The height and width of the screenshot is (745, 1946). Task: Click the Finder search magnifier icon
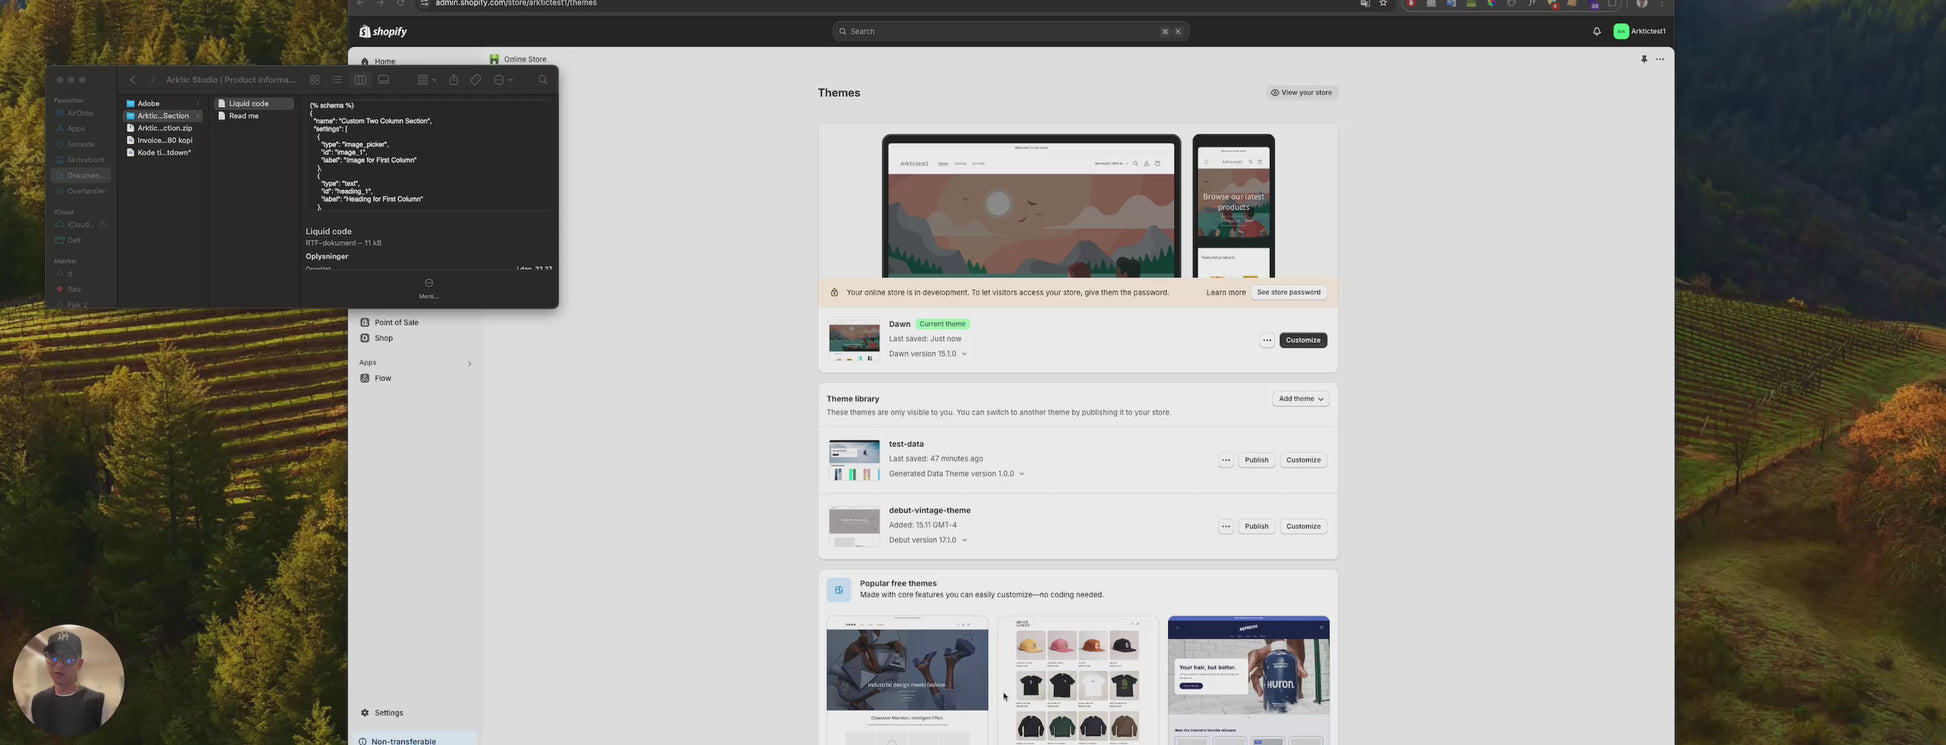pyautogui.click(x=543, y=80)
